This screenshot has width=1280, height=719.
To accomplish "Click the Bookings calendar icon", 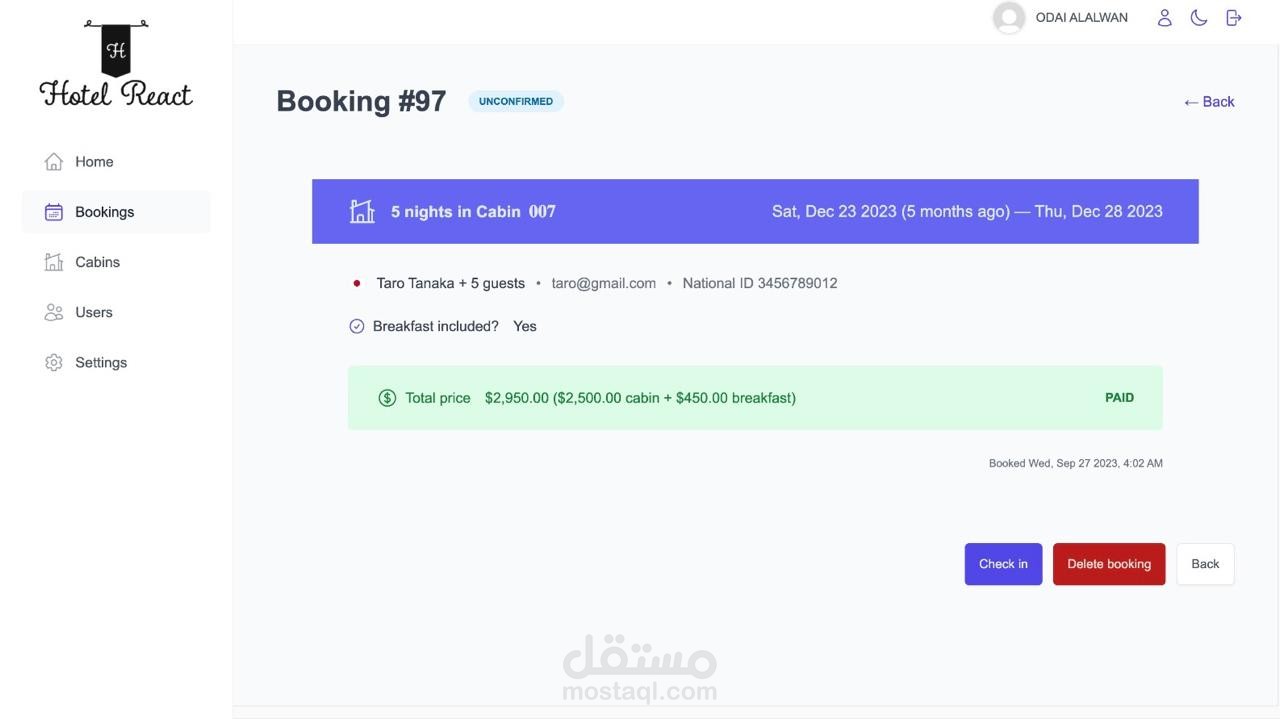I will point(54,212).
